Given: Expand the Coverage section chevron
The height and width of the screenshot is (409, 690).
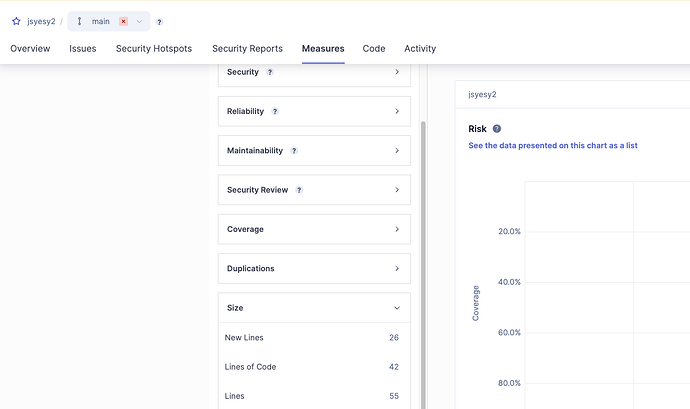Looking at the screenshot, I should pos(397,229).
